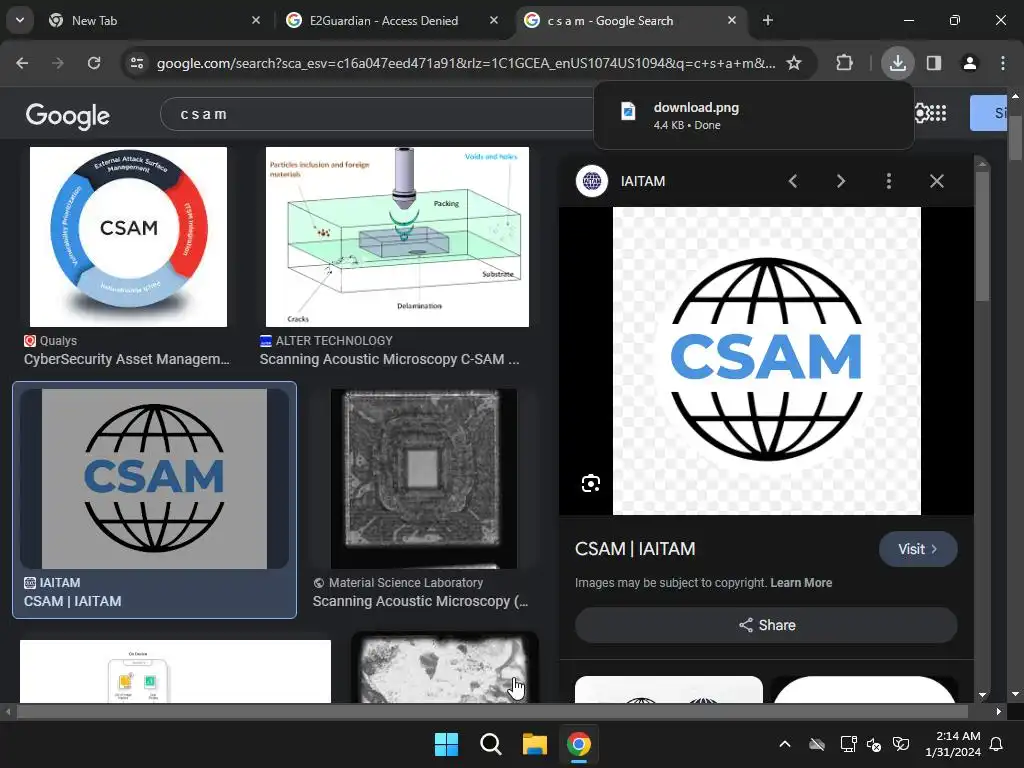Image resolution: width=1024 pixels, height=768 pixels.
Task: View site information icon
Action: click(x=137, y=63)
